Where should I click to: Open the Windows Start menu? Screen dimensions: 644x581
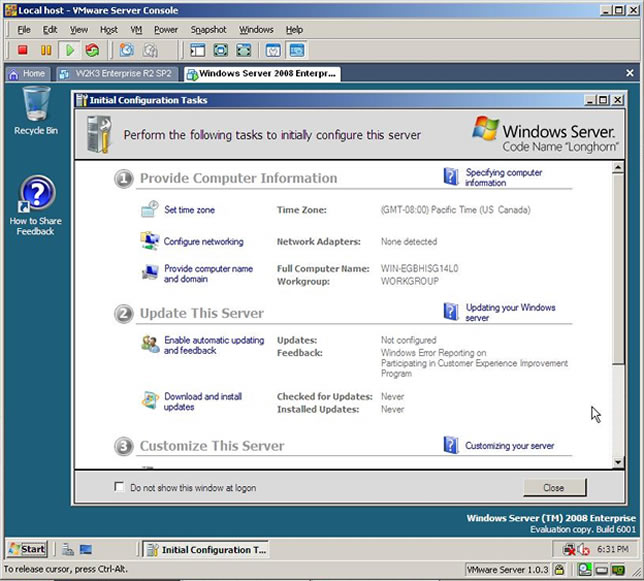point(27,549)
